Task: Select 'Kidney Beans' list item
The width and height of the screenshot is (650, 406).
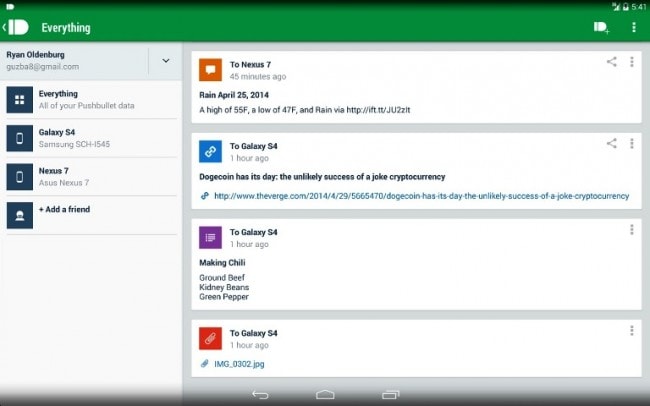Action: (x=224, y=287)
